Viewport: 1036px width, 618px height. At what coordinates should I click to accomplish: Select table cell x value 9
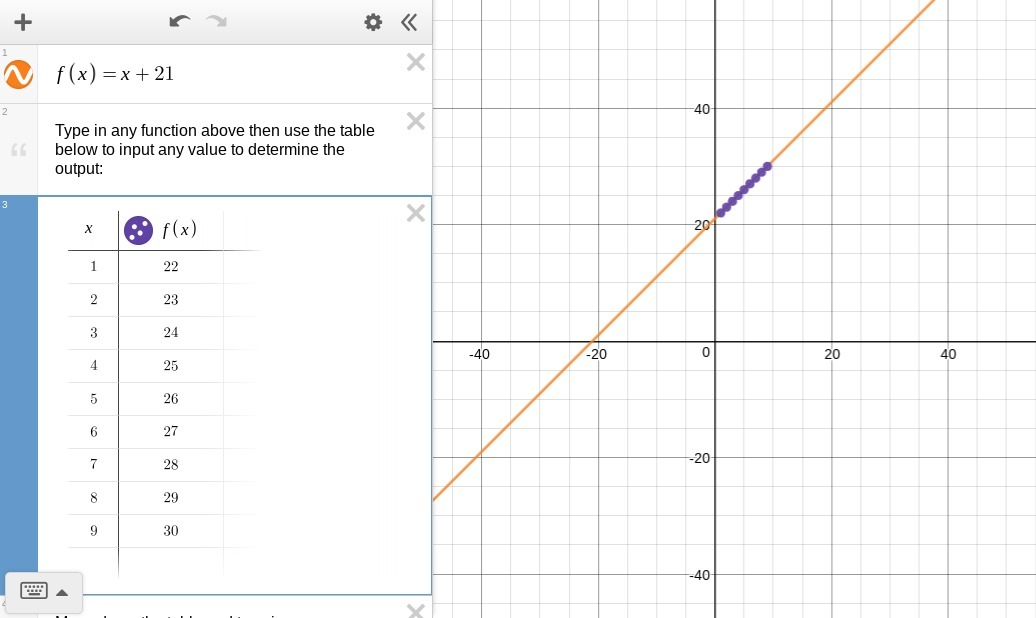click(93, 531)
